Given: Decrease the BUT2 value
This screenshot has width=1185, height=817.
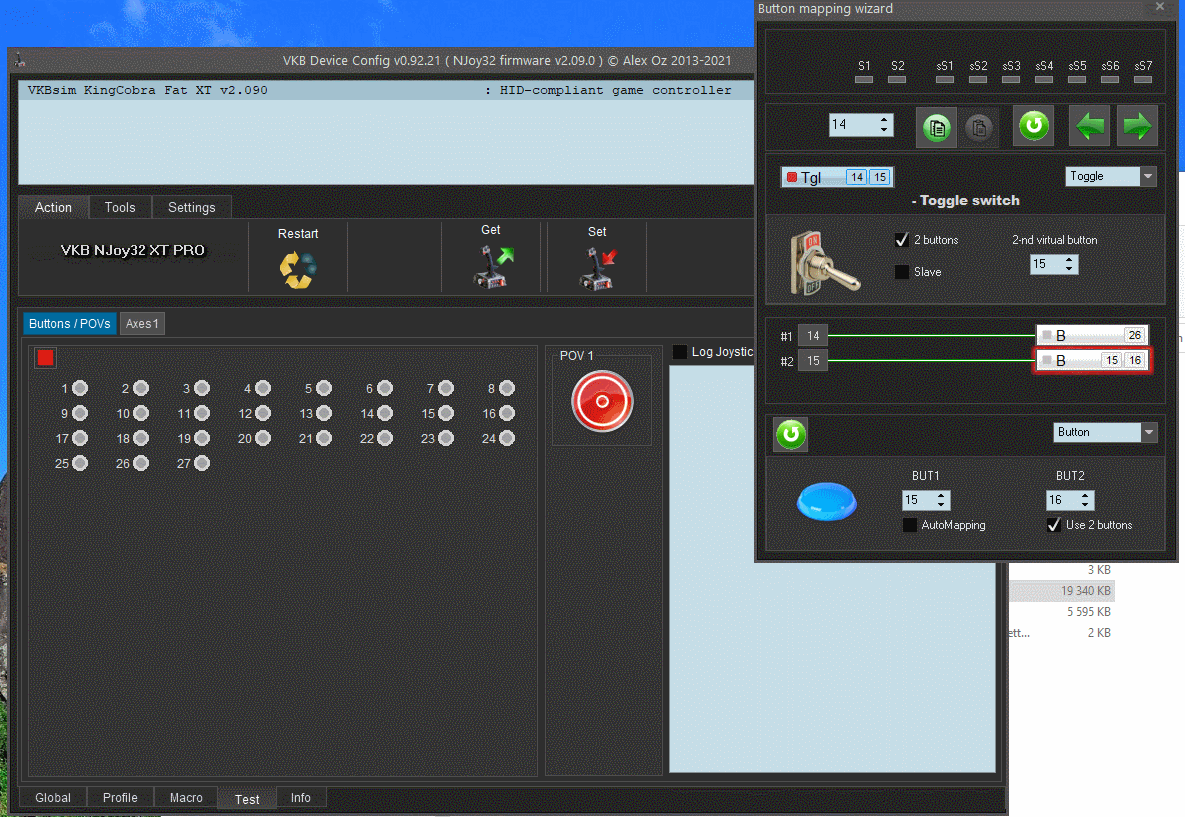Looking at the screenshot, I should click(1085, 505).
